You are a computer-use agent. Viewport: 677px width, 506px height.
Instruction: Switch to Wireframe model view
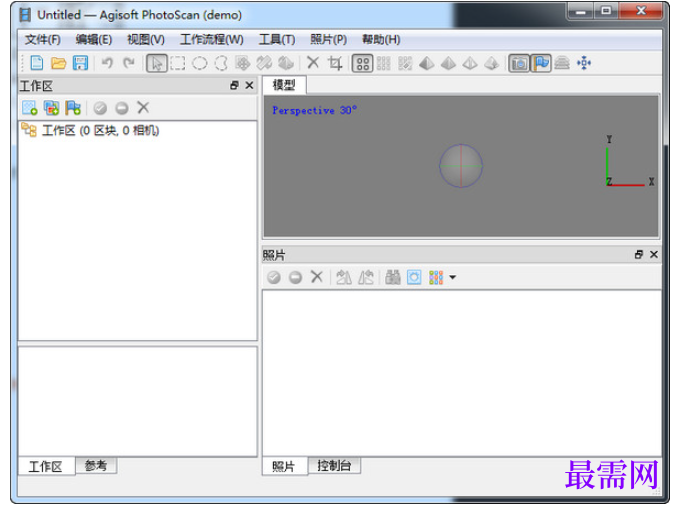(470, 63)
